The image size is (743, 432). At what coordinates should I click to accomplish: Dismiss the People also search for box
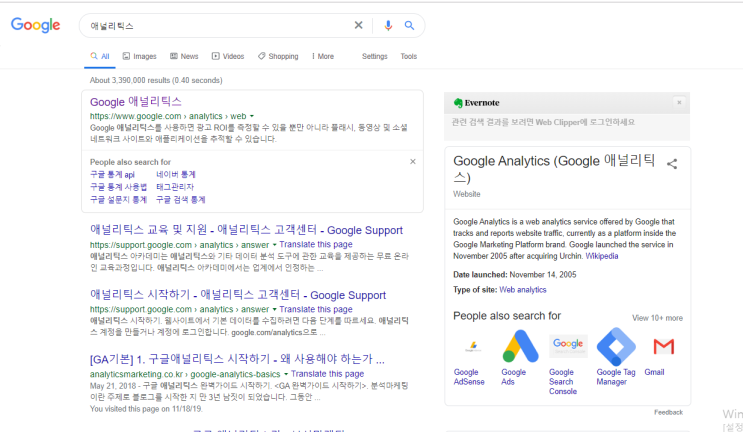(x=413, y=162)
